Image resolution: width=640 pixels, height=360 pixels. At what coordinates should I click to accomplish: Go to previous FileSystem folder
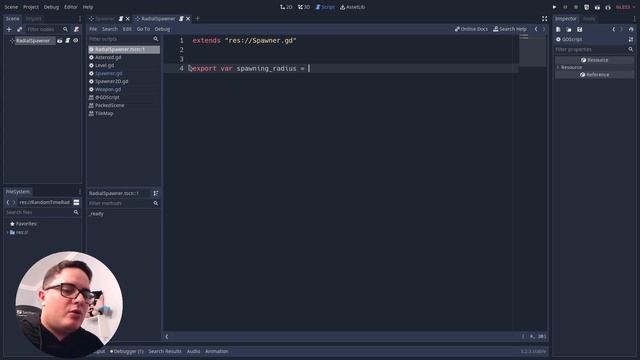coord(8,202)
